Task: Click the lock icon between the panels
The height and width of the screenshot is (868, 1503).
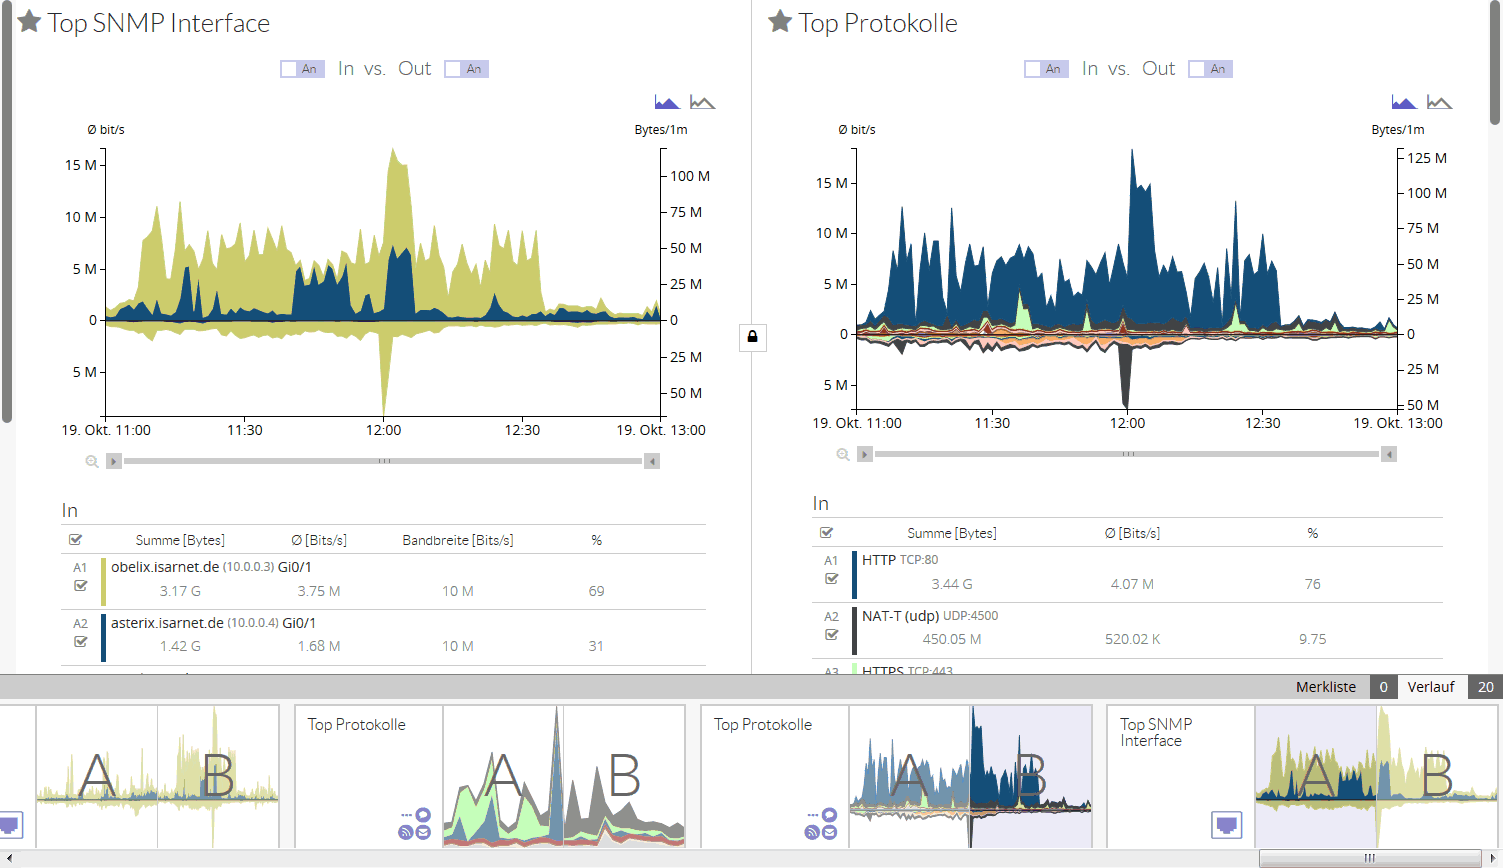Action: click(753, 337)
